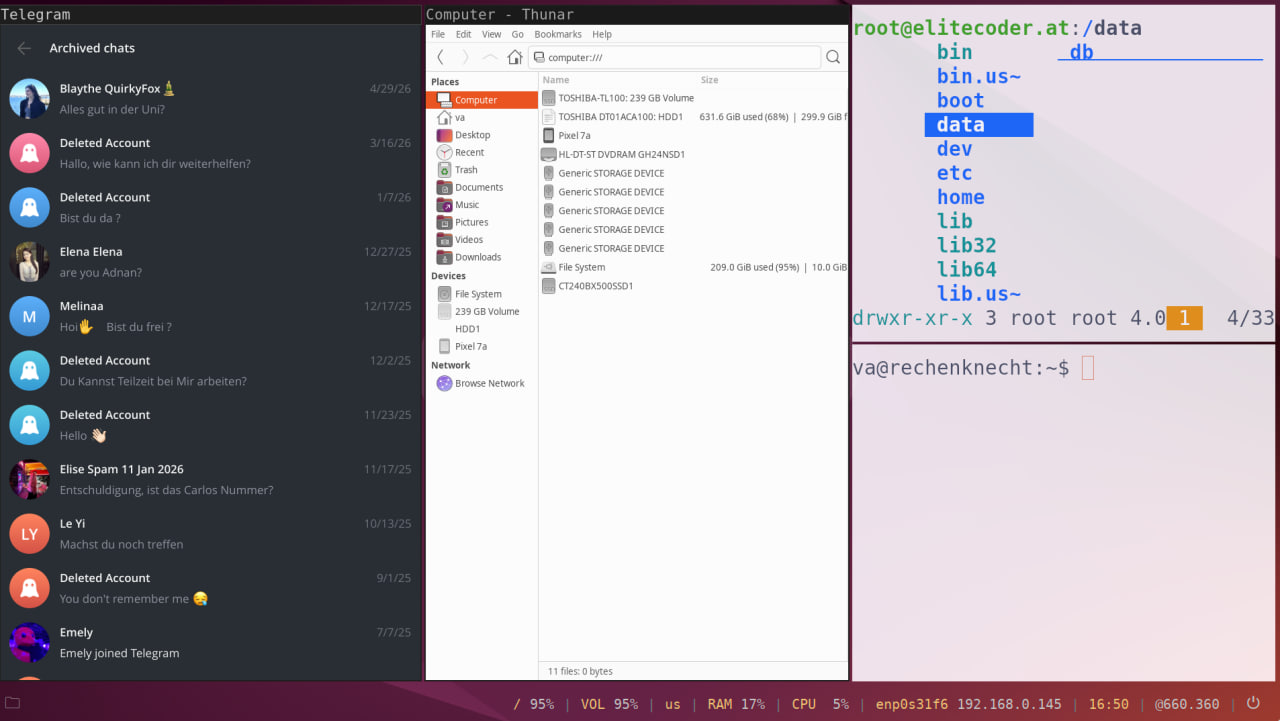The image size is (1280, 721).
Task: Open View menu in Thunar
Action: tap(492, 34)
